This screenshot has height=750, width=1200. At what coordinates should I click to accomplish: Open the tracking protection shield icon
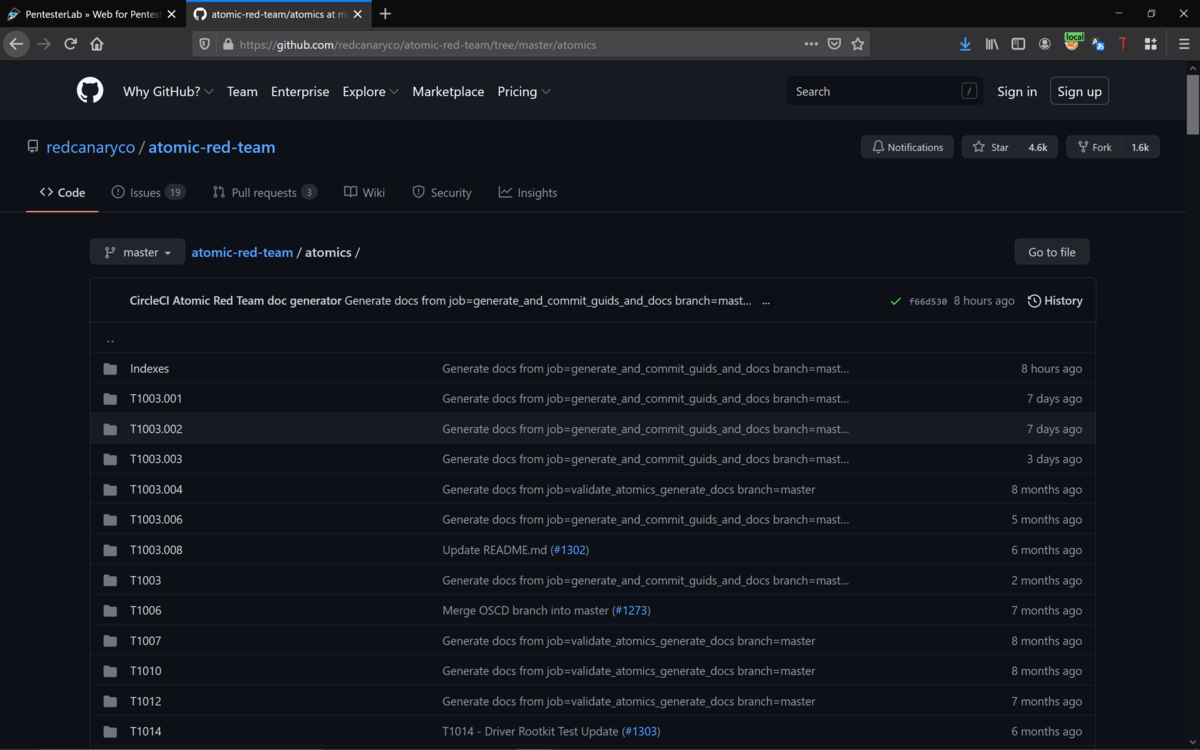[x=205, y=44]
